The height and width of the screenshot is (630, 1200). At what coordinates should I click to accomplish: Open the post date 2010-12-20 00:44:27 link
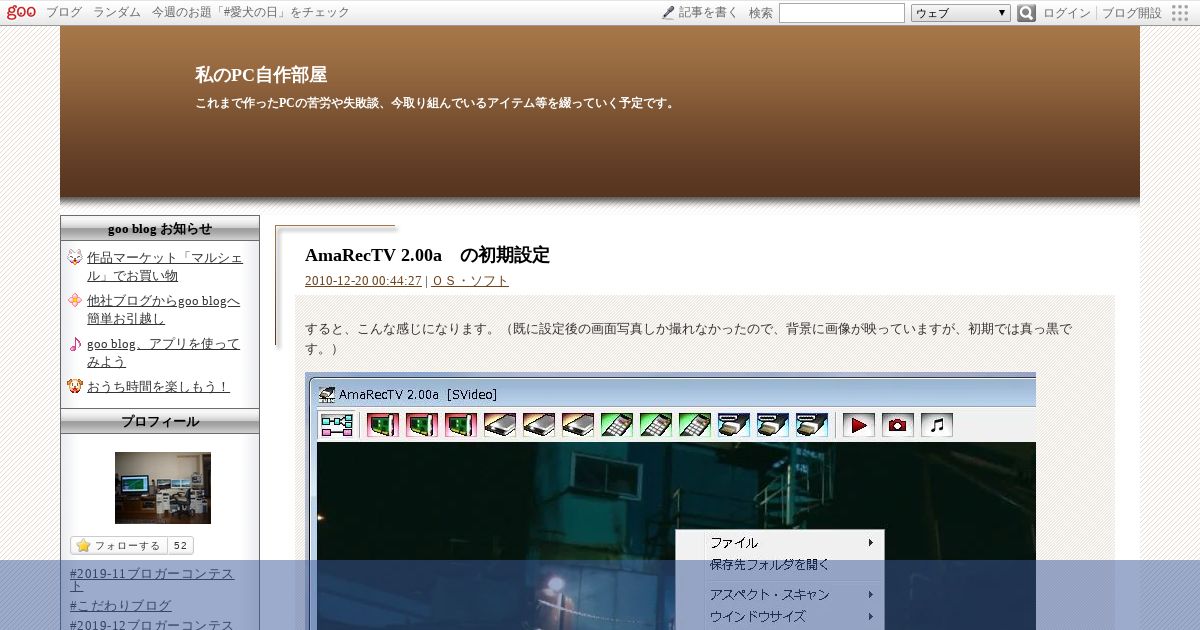click(363, 281)
